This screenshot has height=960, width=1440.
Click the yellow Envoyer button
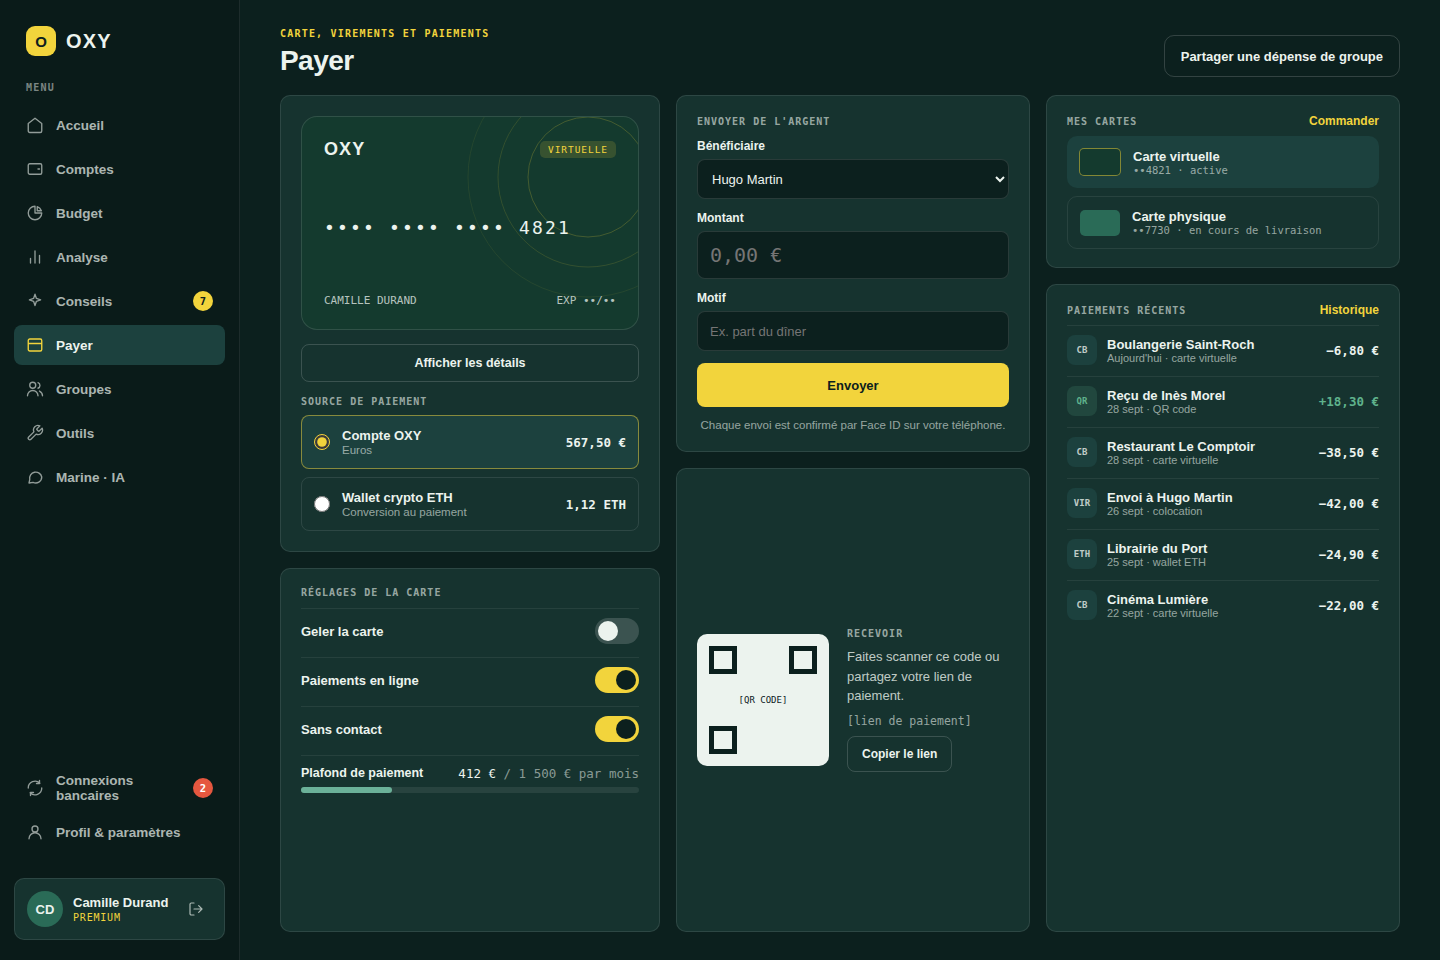[x=853, y=385]
